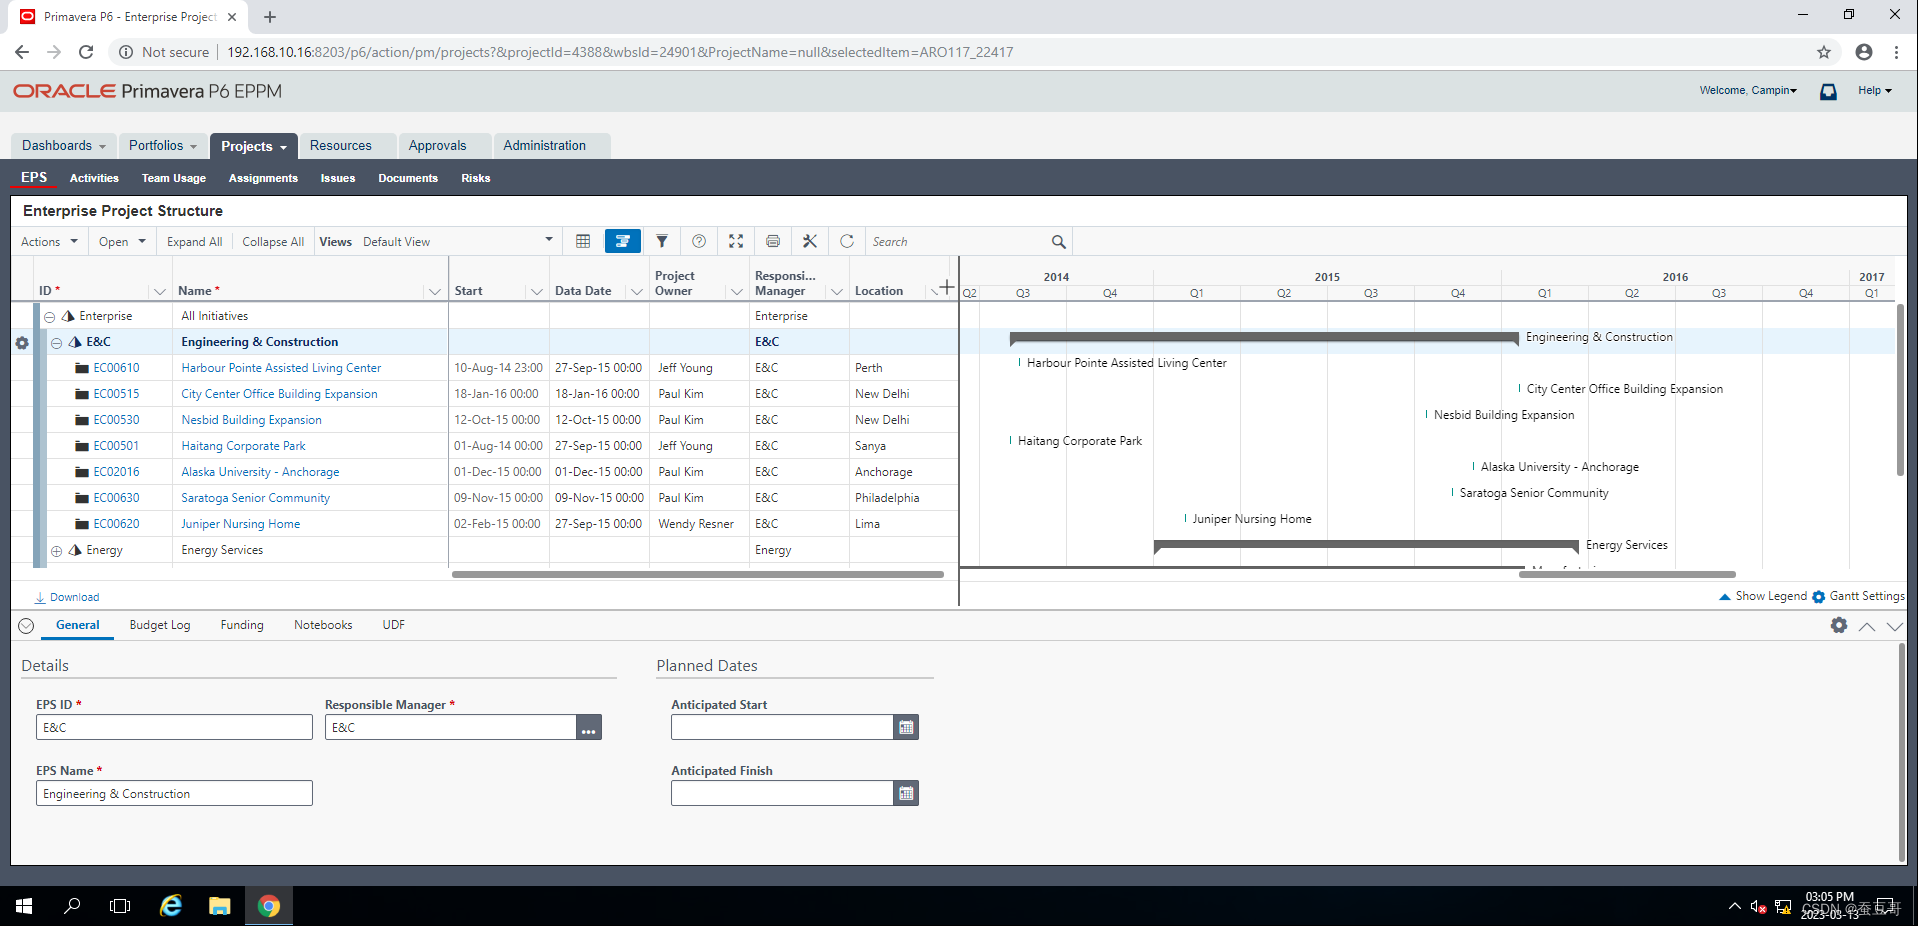Switch to spreadsheet table view icon

[x=583, y=241]
